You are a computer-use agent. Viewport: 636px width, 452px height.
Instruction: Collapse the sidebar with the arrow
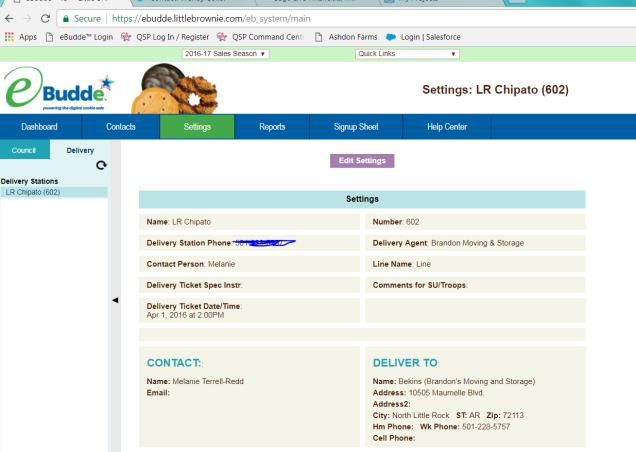115,300
